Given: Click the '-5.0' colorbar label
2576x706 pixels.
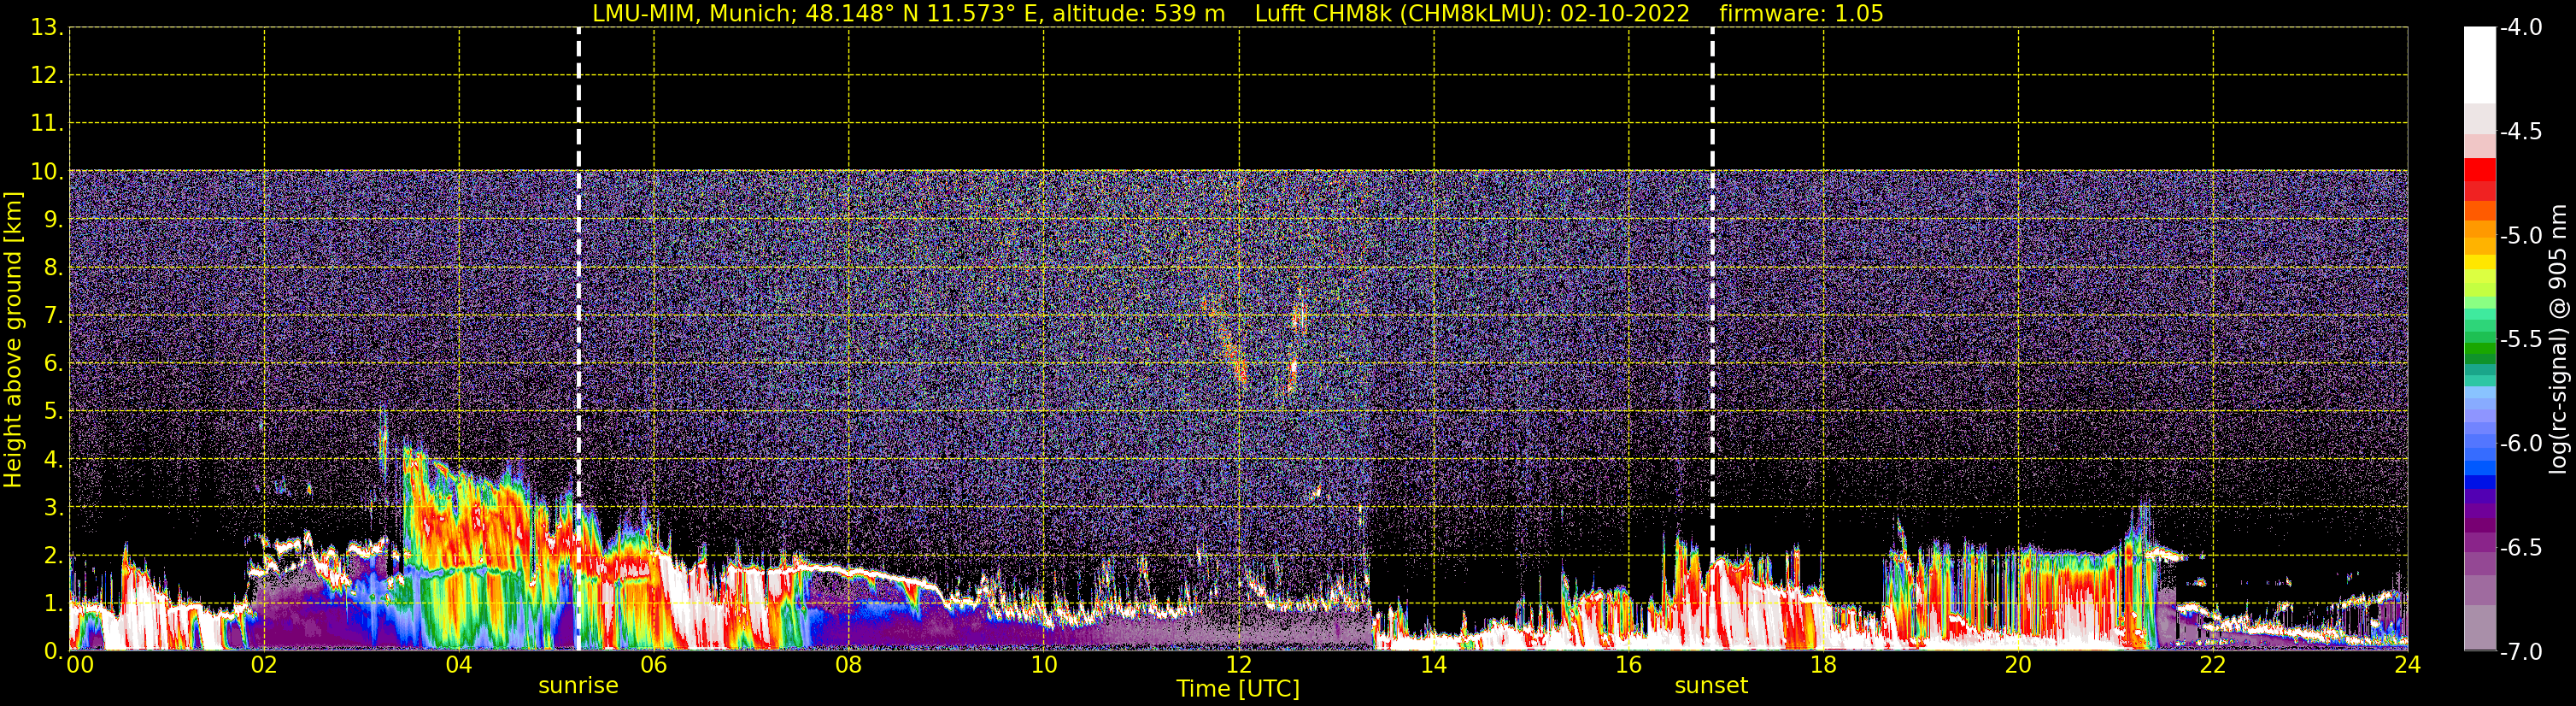Looking at the screenshot, I should [2521, 236].
